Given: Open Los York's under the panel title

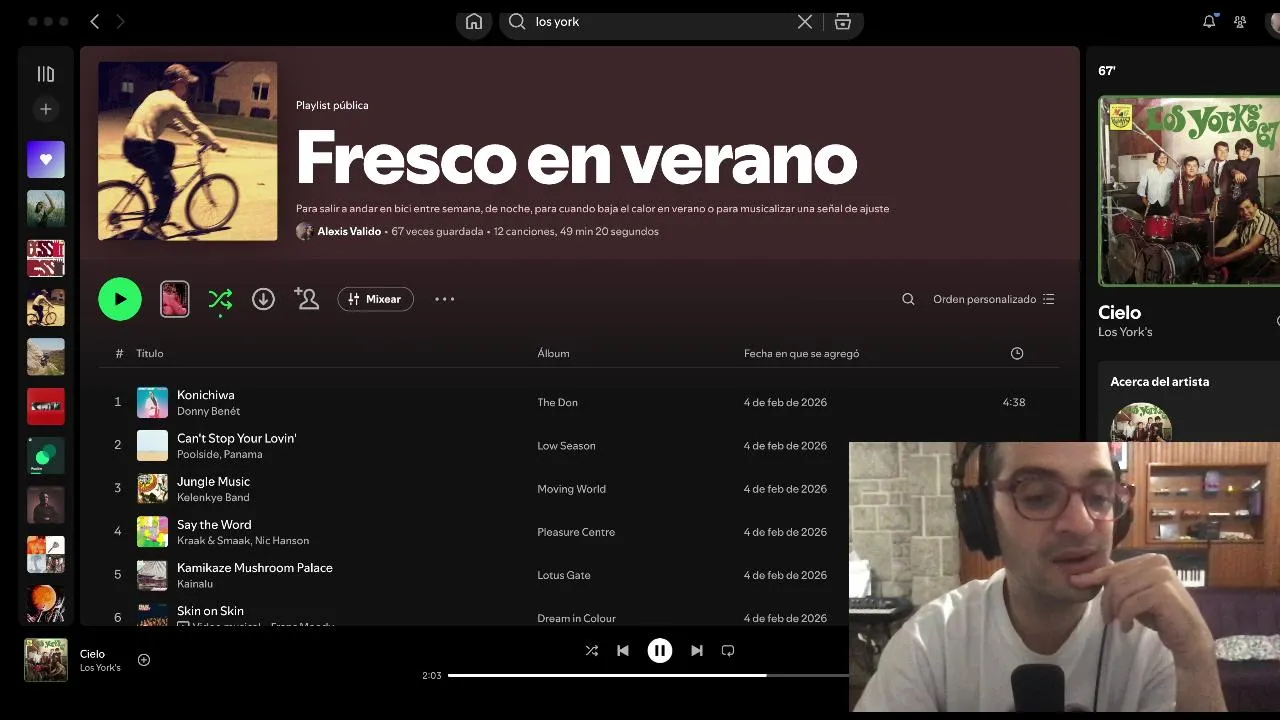Looking at the screenshot, I should [1125, 332].
